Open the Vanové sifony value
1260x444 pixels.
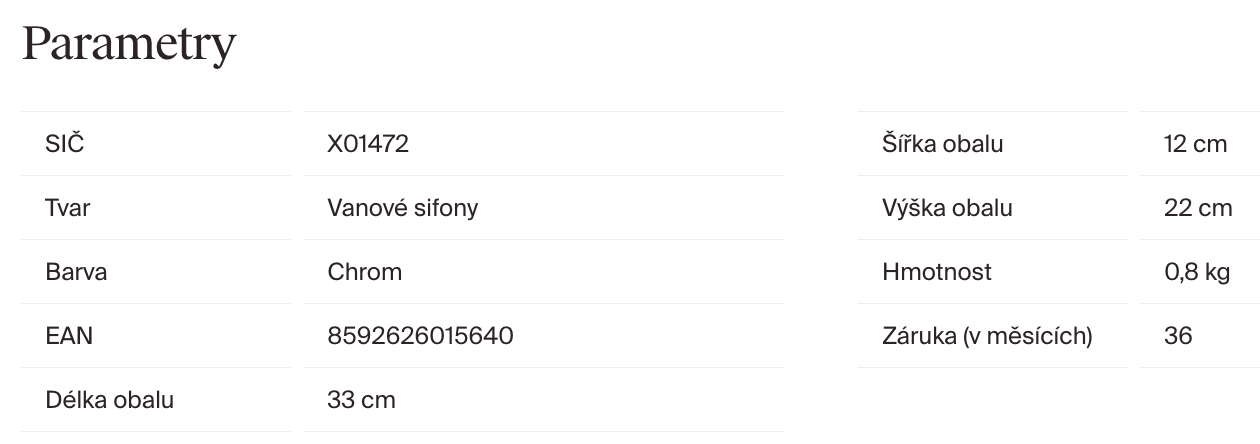pyautogui.click(x=402, y=208)
